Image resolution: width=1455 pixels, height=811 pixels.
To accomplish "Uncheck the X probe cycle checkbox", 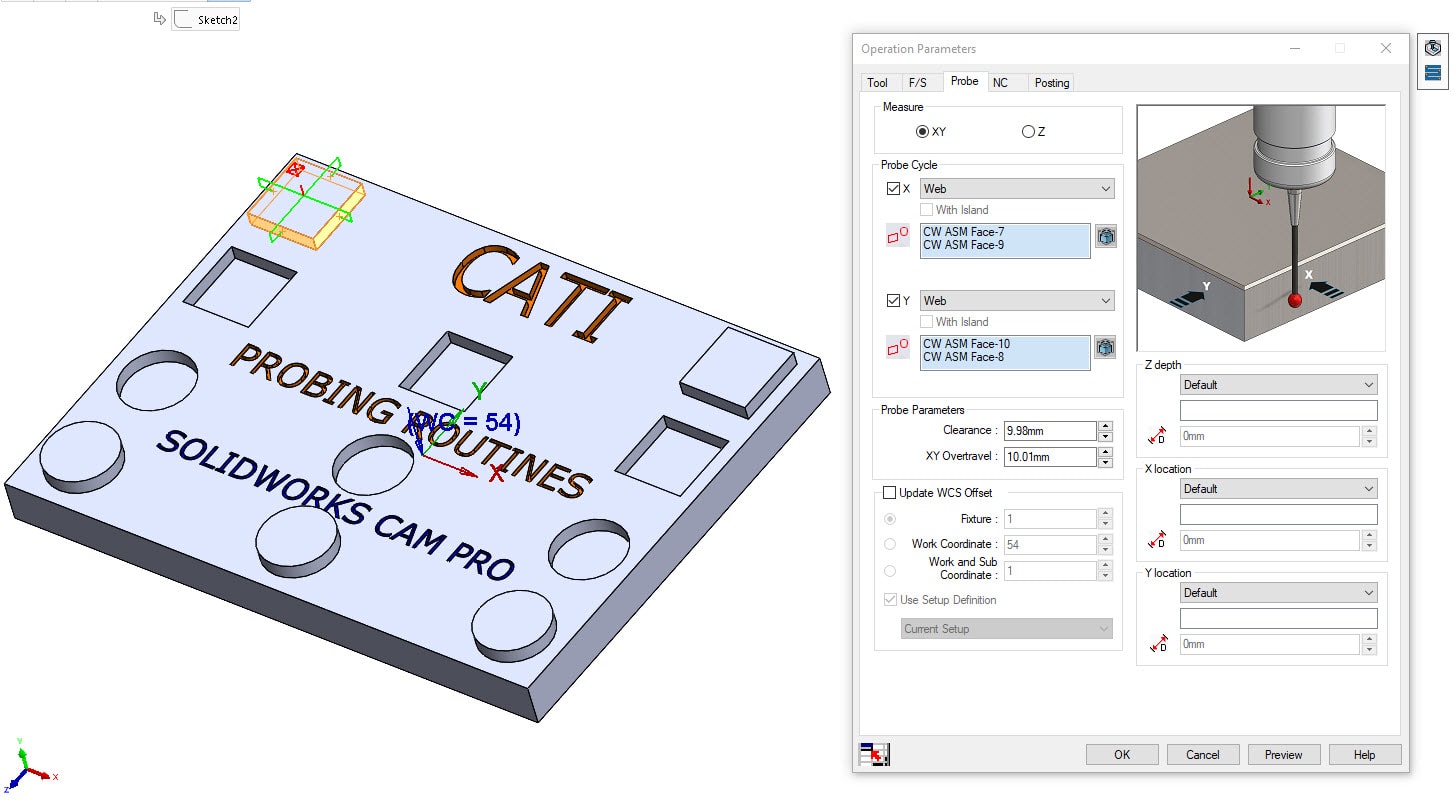I will point(893,189).
